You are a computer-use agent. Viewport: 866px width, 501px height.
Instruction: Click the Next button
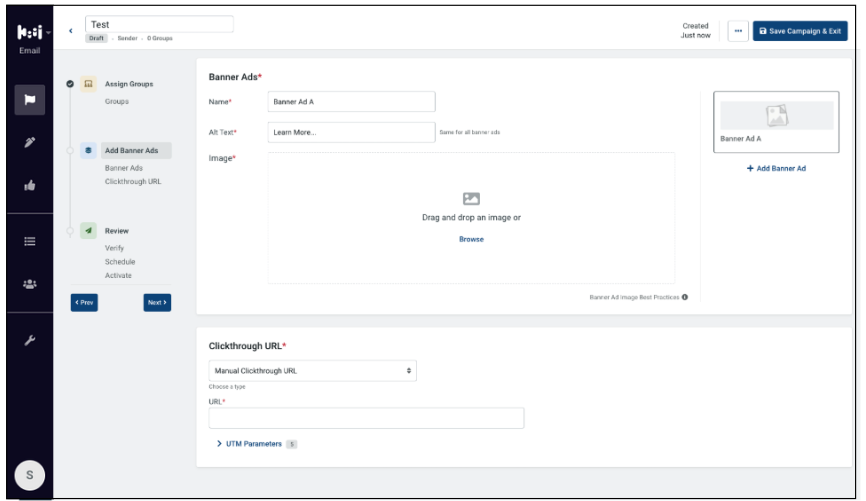tap(157, 303)
